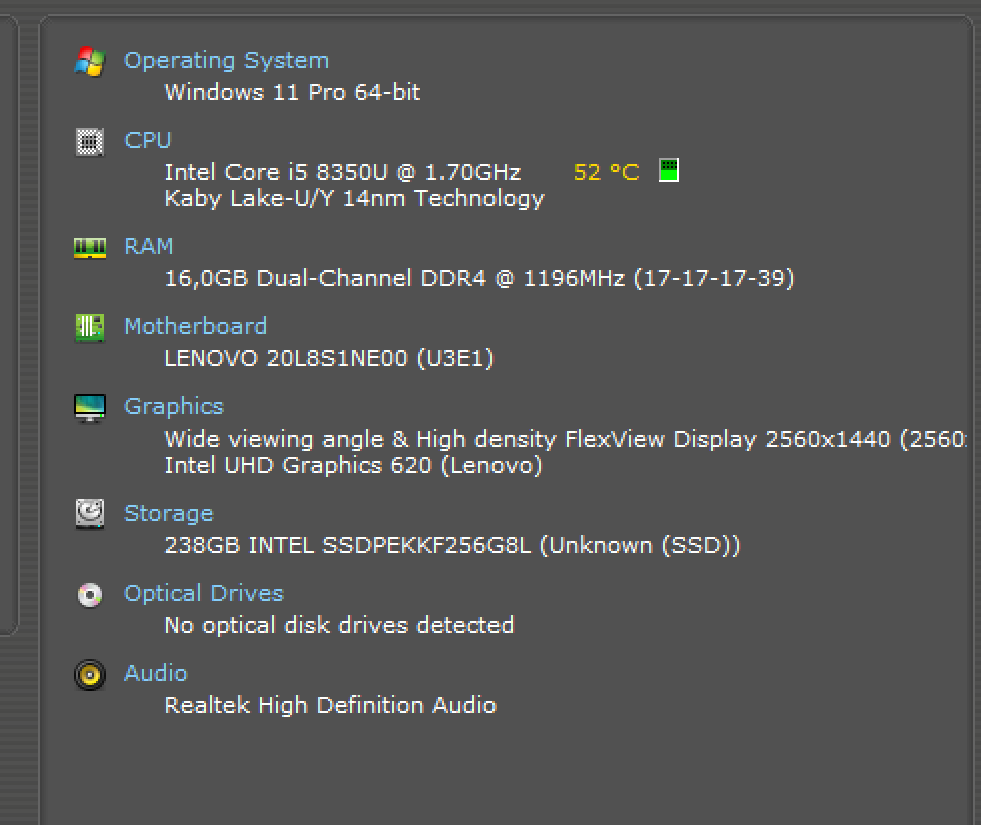Open the Storage section header
Viewport: 982px width, 826px height.
[x=168, y=513]
